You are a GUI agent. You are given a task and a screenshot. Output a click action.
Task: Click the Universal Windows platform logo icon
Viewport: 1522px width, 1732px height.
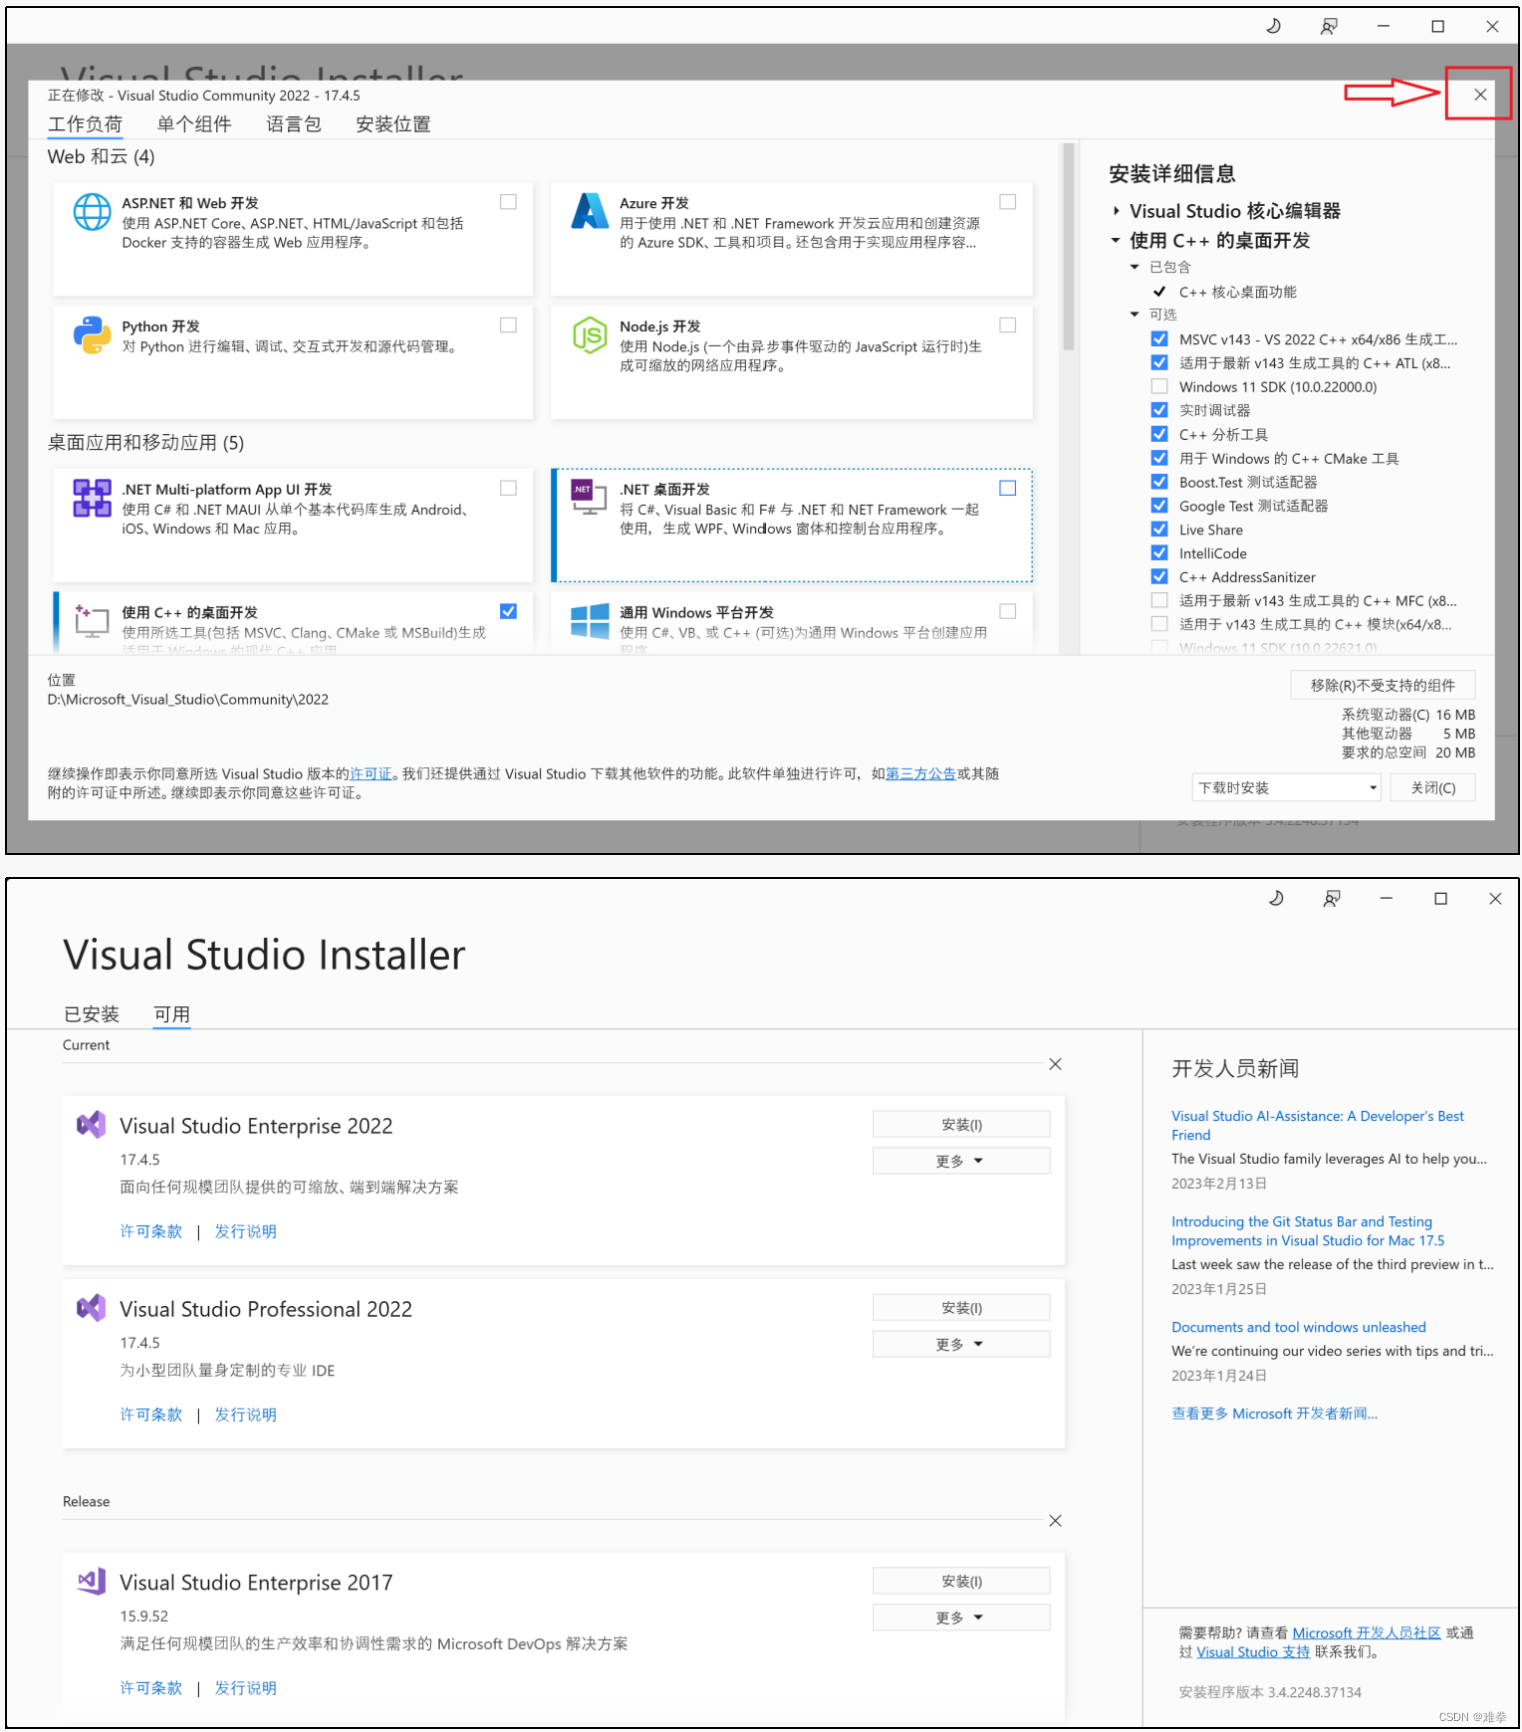[x=590, y=621]
